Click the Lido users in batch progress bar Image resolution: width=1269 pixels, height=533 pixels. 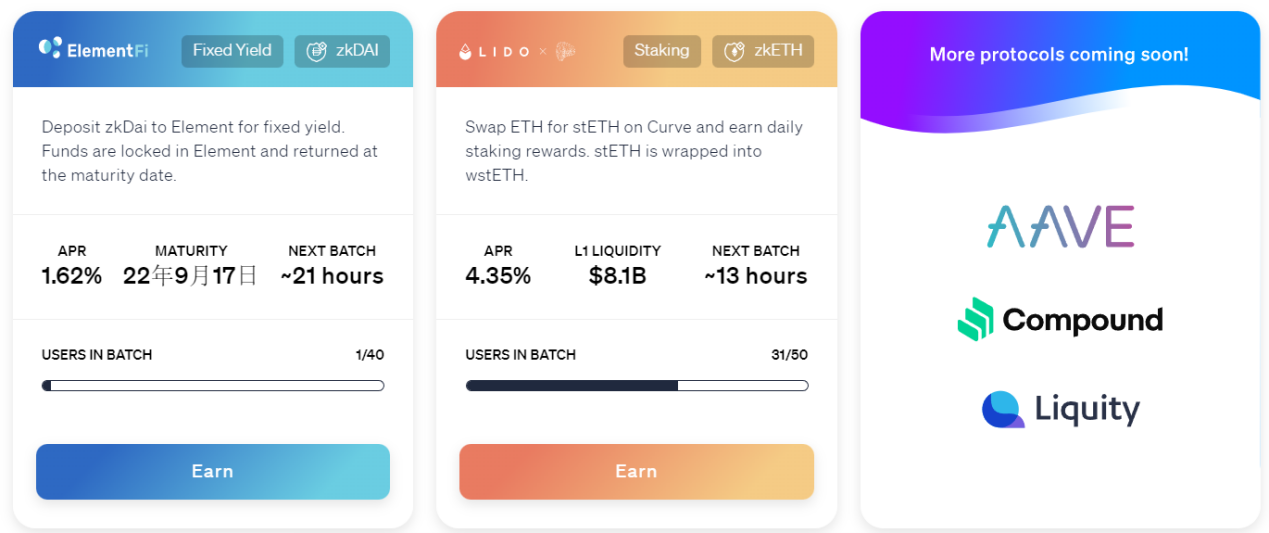click(636, 386)
